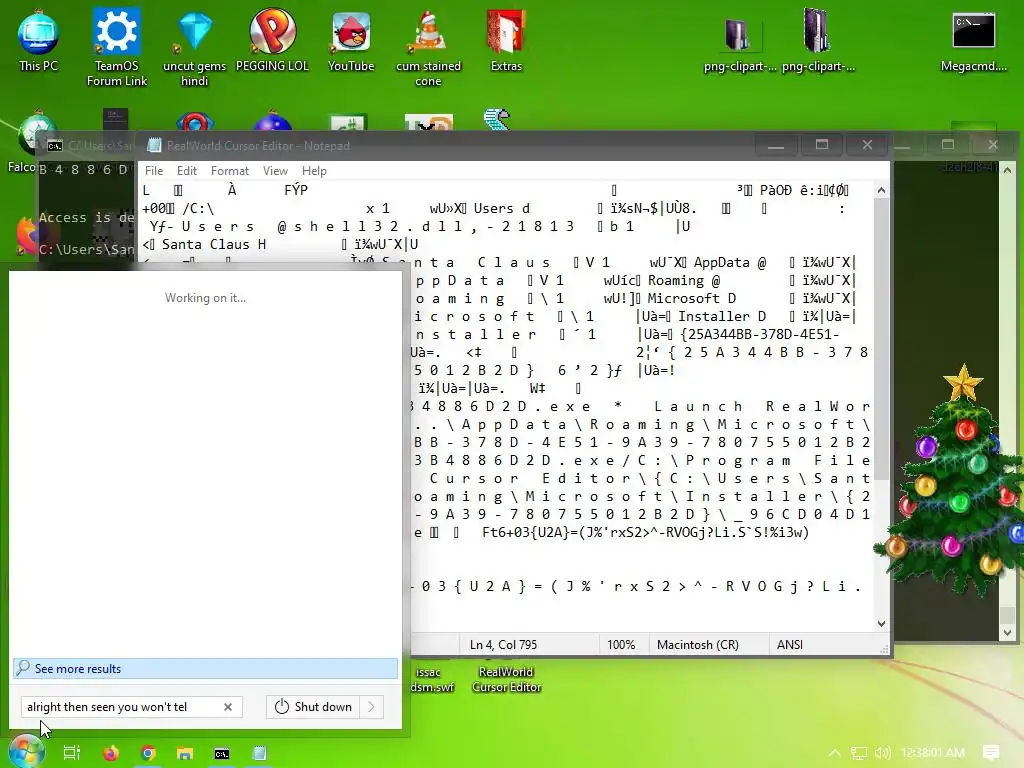The height and width of the screenshot is (768, 1024).
Task: Open Action Center notifications icon
Action: [991, 753]
